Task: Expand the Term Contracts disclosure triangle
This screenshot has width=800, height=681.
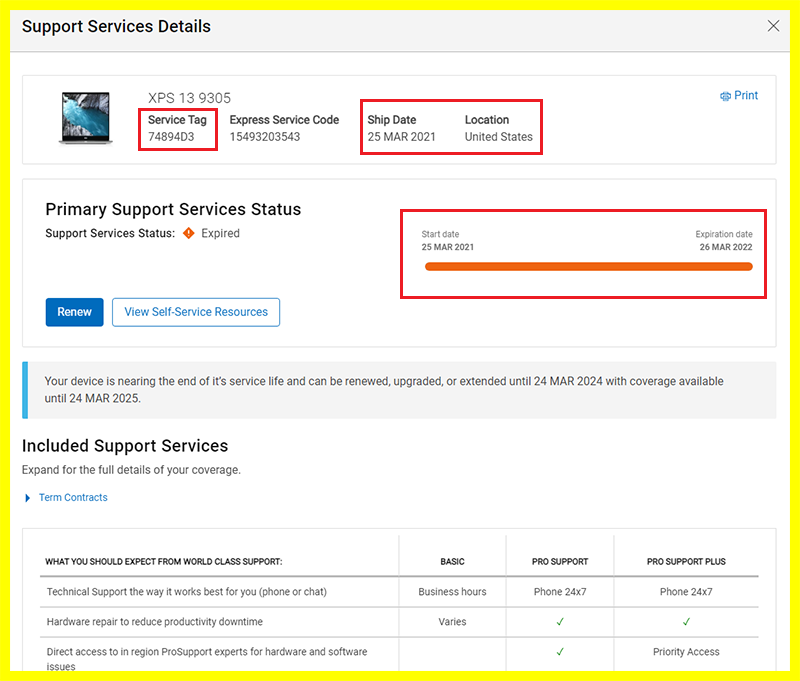Action: pos(28,498)
